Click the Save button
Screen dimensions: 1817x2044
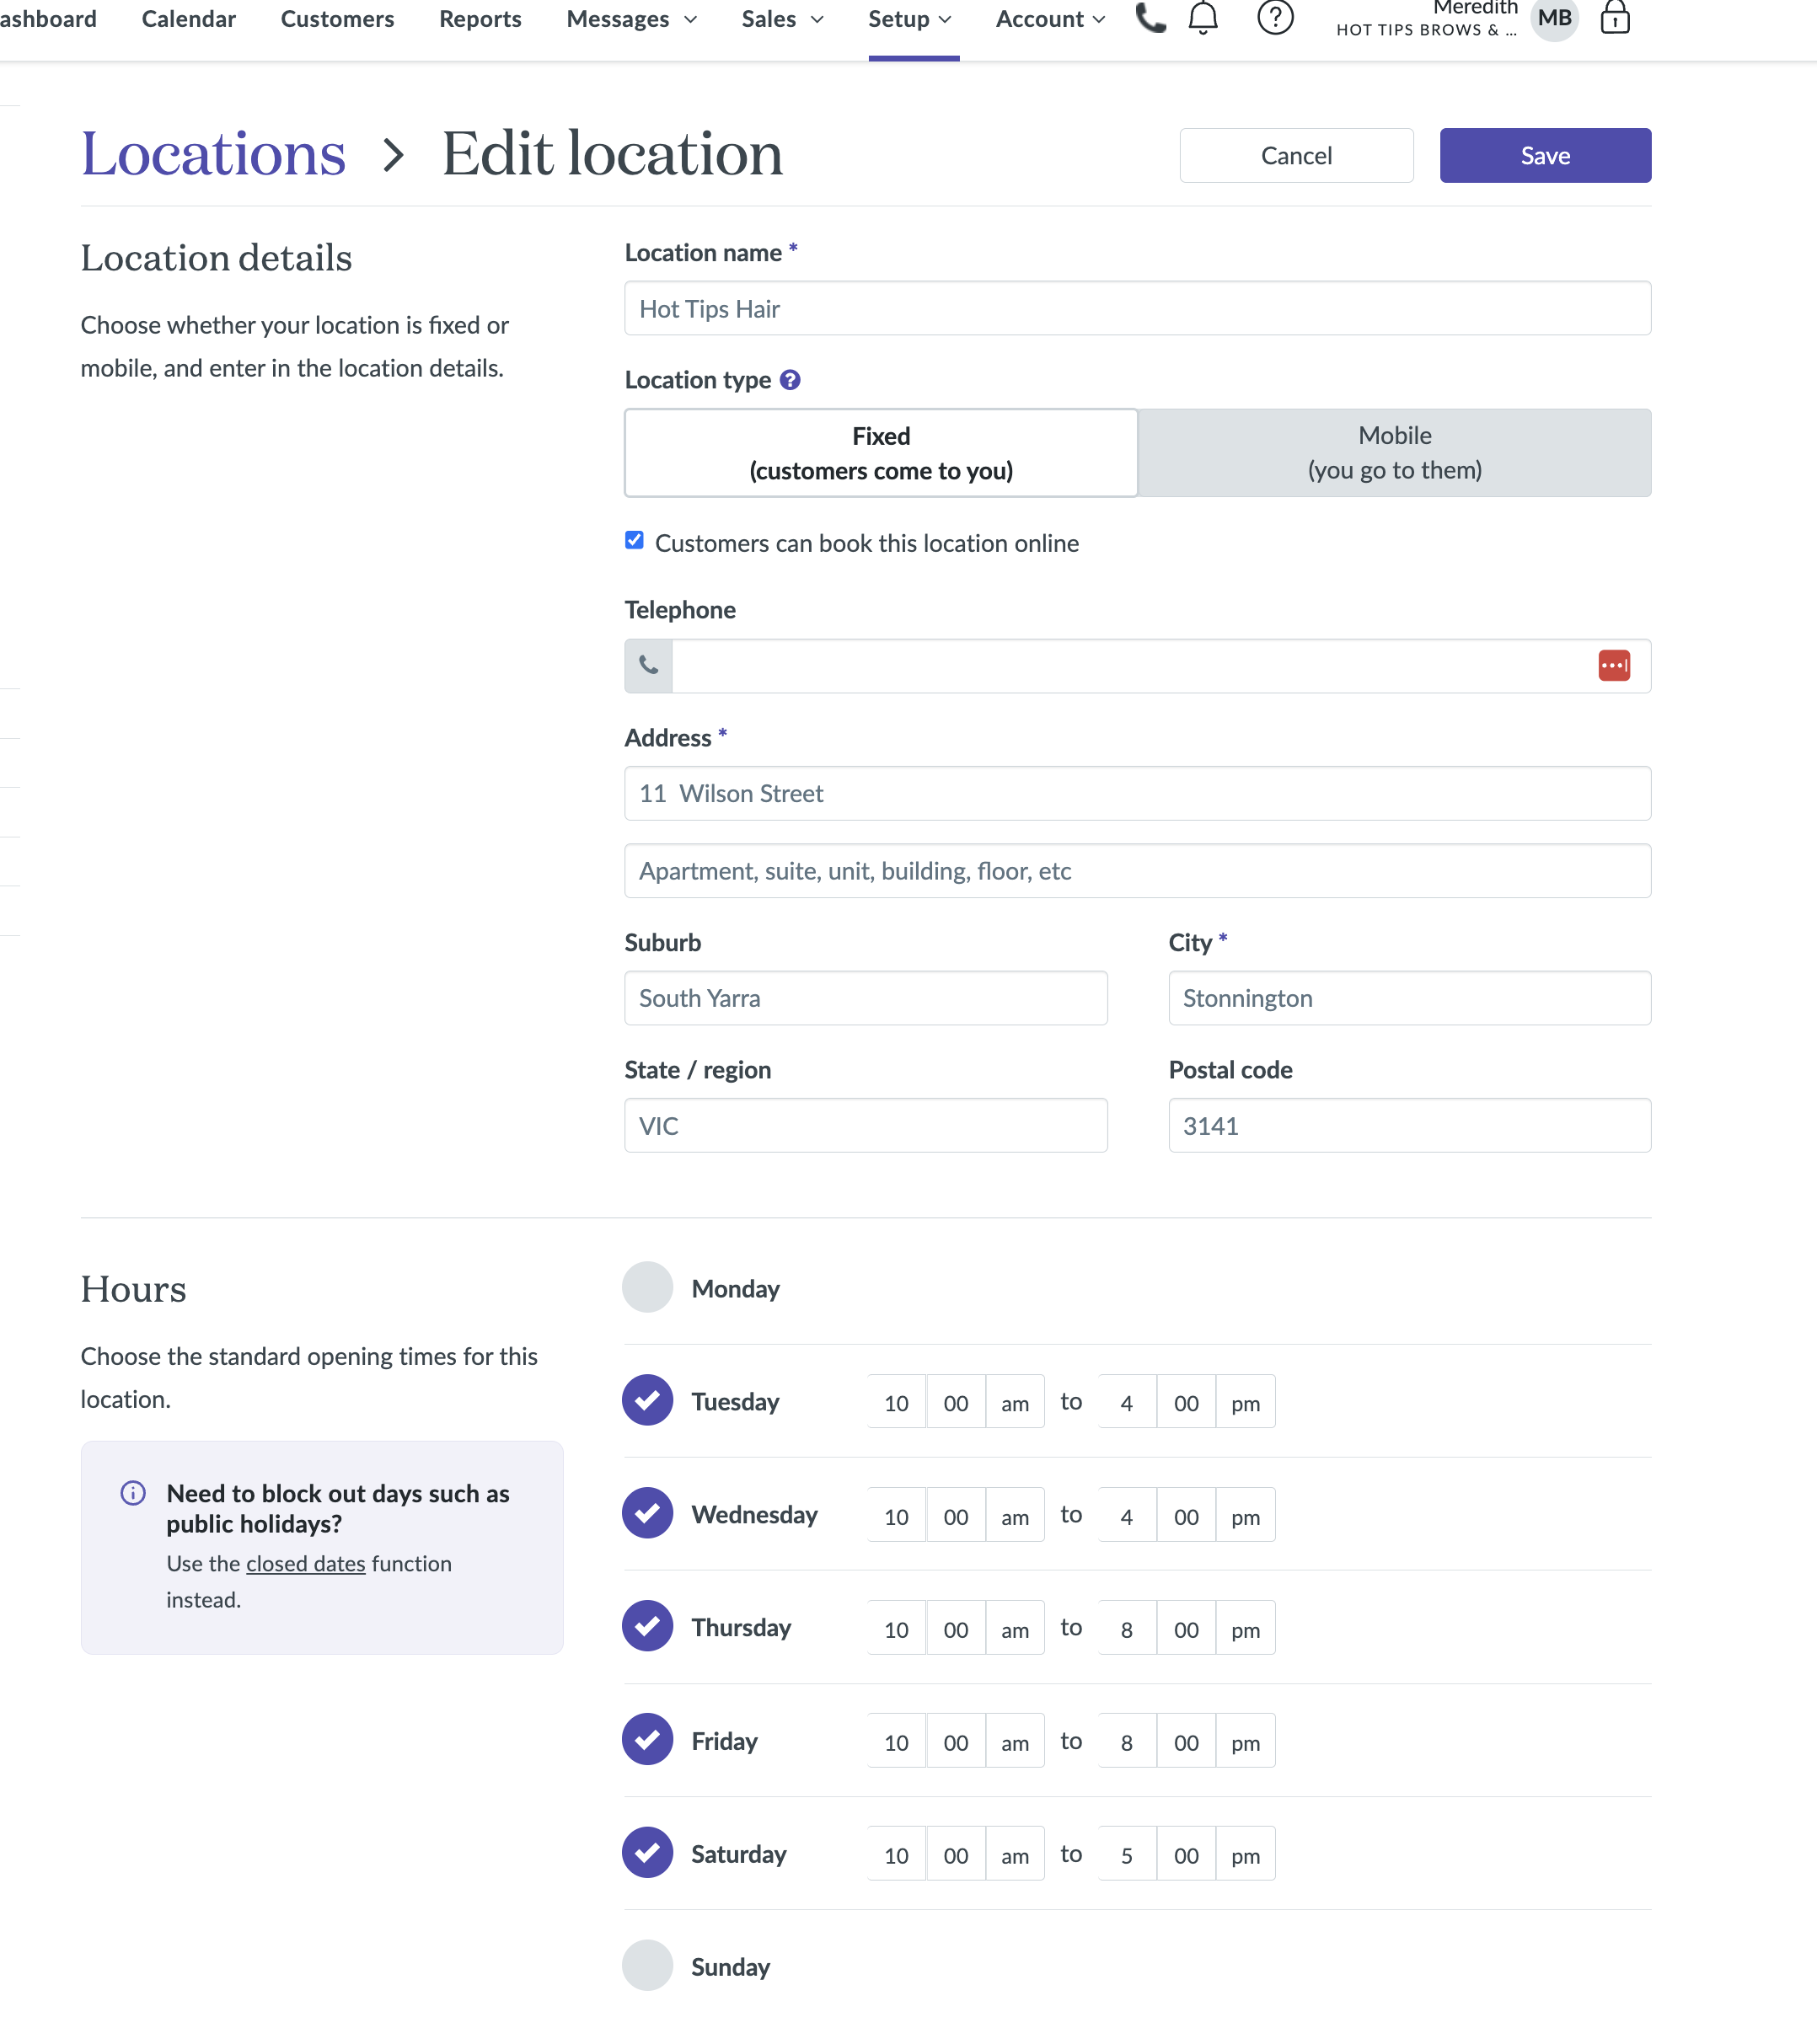tap(1544, 156)
